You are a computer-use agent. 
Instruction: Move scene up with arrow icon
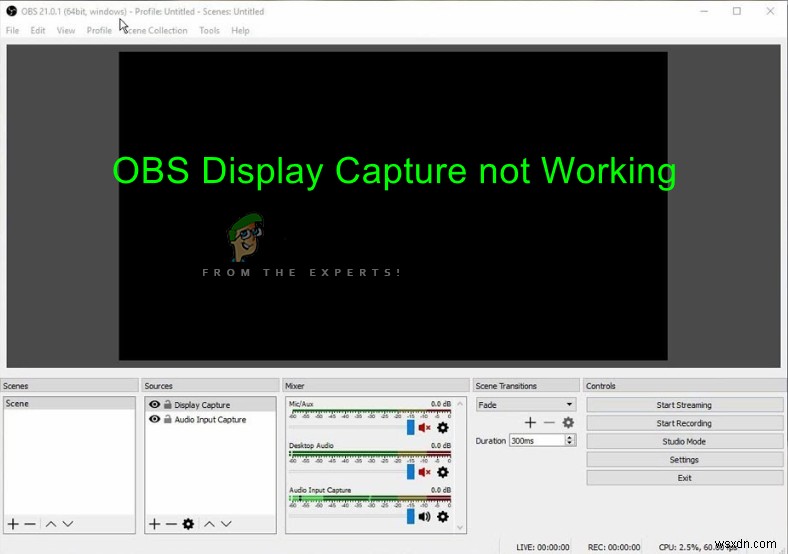tap(51, 524)
